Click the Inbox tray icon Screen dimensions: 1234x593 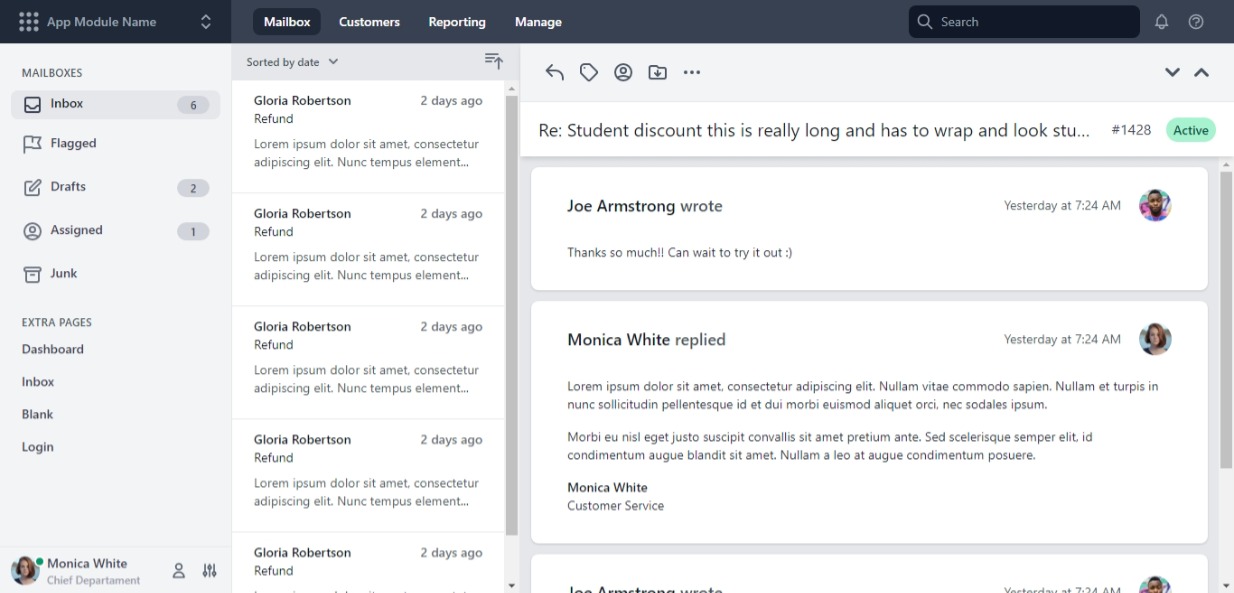[x=32, y=104]
